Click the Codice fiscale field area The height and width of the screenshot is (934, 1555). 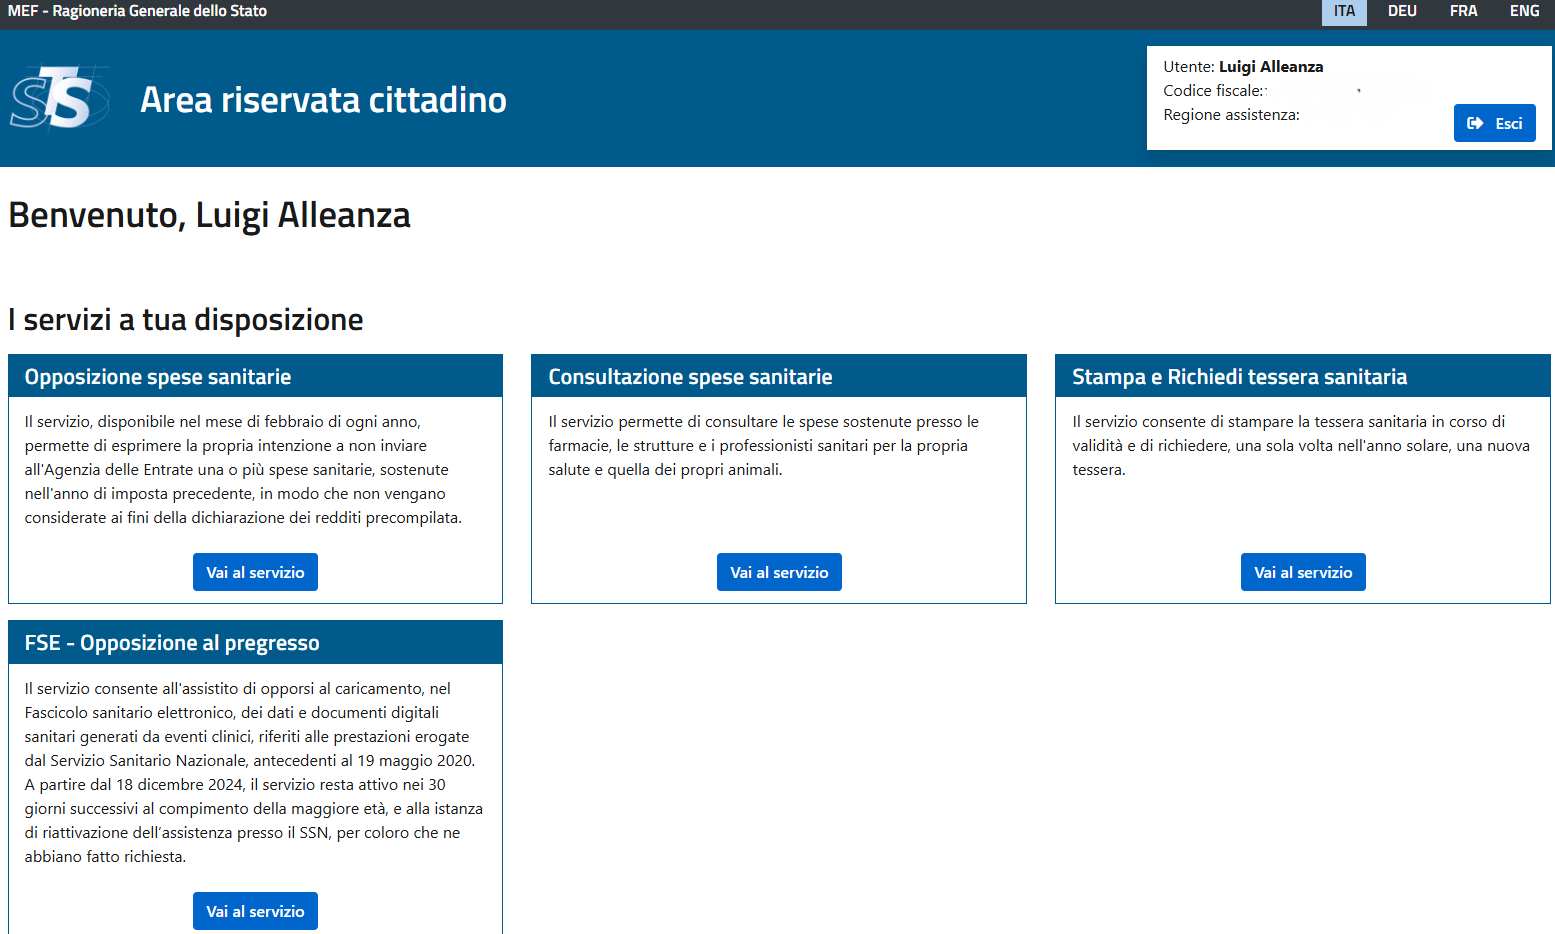[x=1214, y=90]
